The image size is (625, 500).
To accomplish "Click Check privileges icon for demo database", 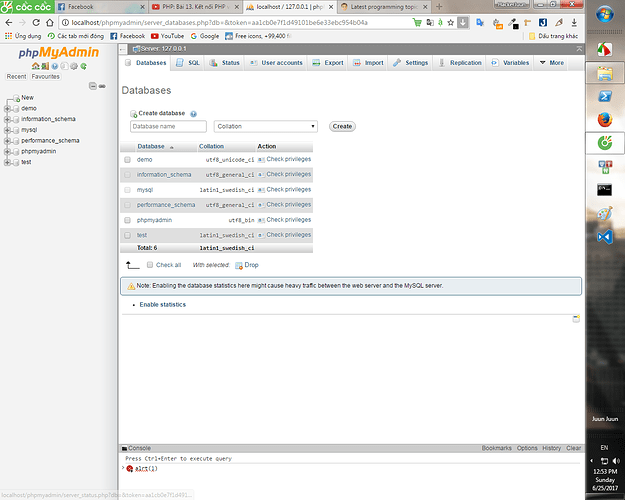I will pyautogui.click(x=261, y=160).
